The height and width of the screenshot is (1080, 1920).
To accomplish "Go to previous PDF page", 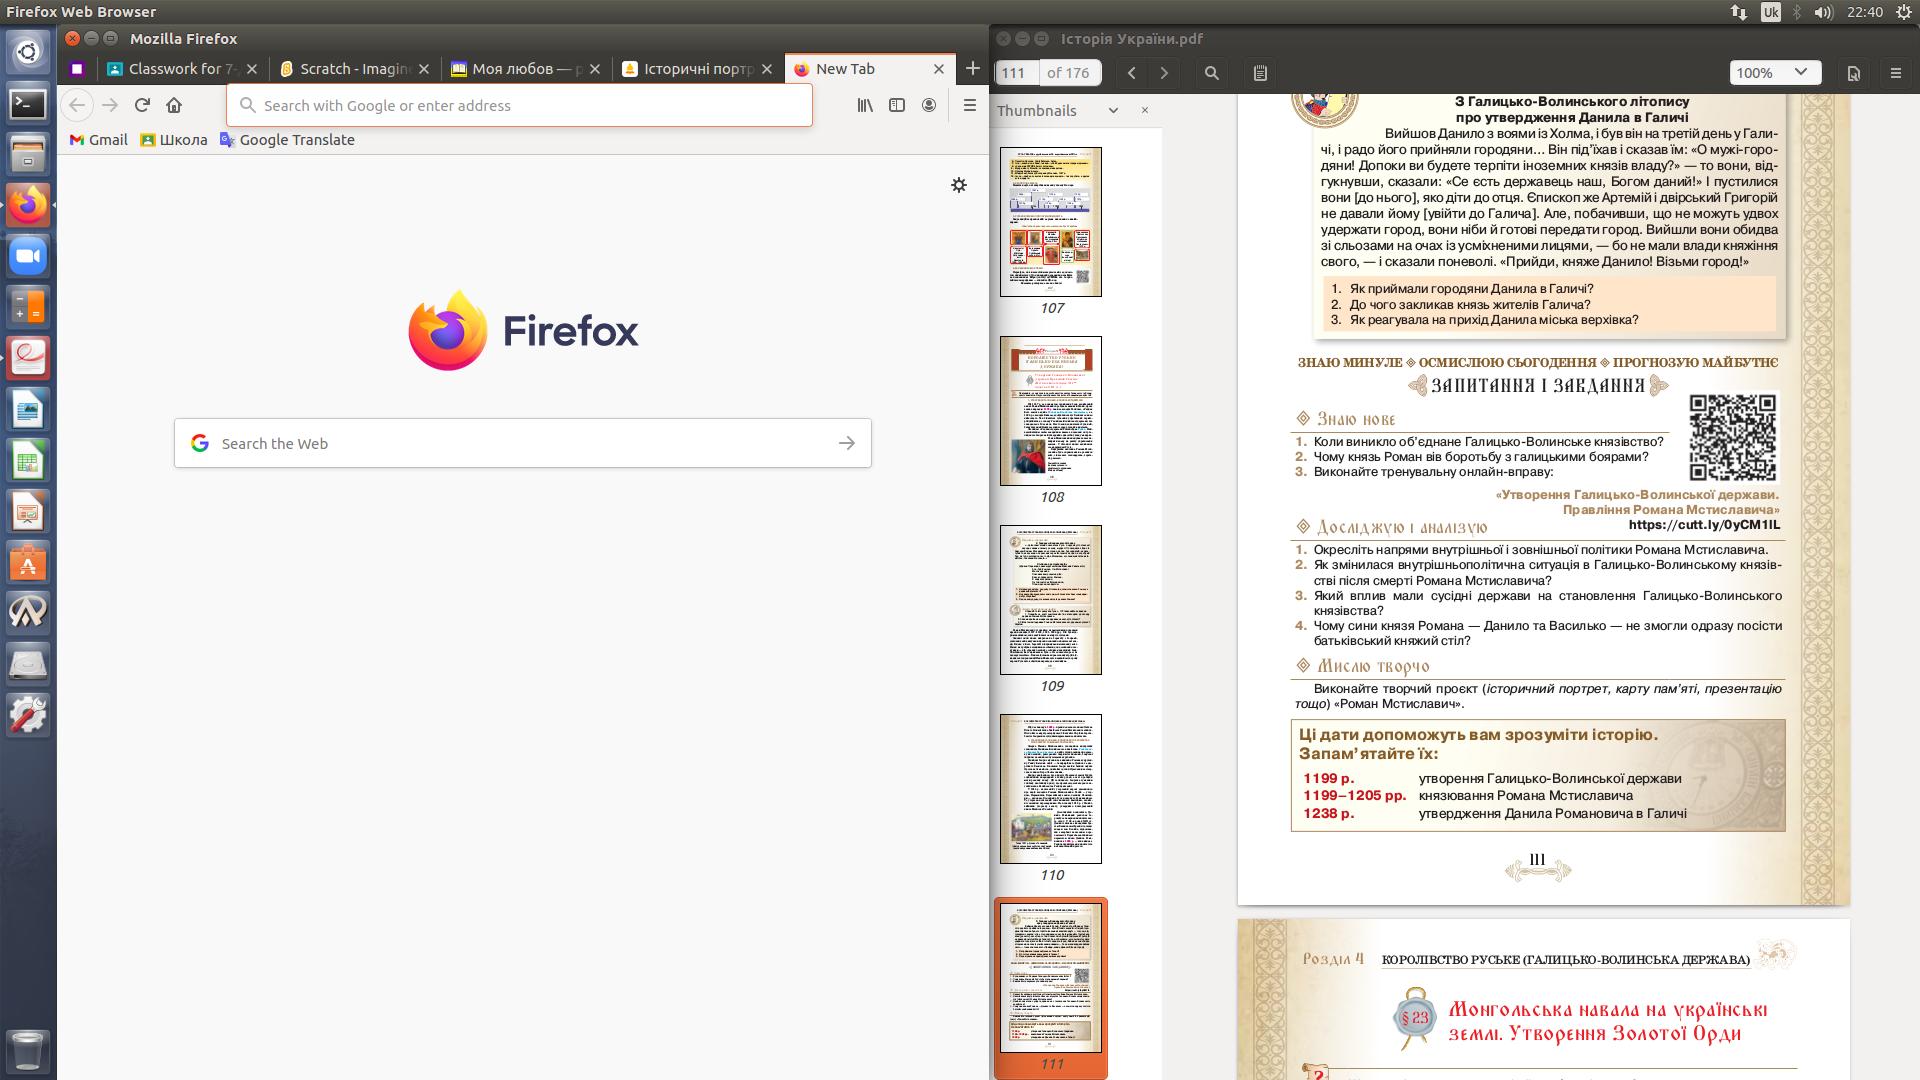I will (1132, 73).
